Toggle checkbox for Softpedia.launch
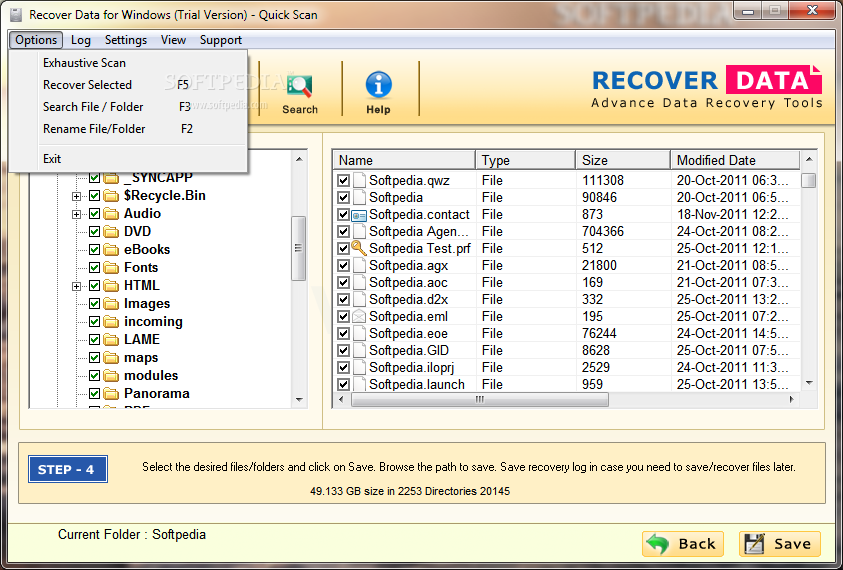Viewport: 843px width, 570px height. 343,384
